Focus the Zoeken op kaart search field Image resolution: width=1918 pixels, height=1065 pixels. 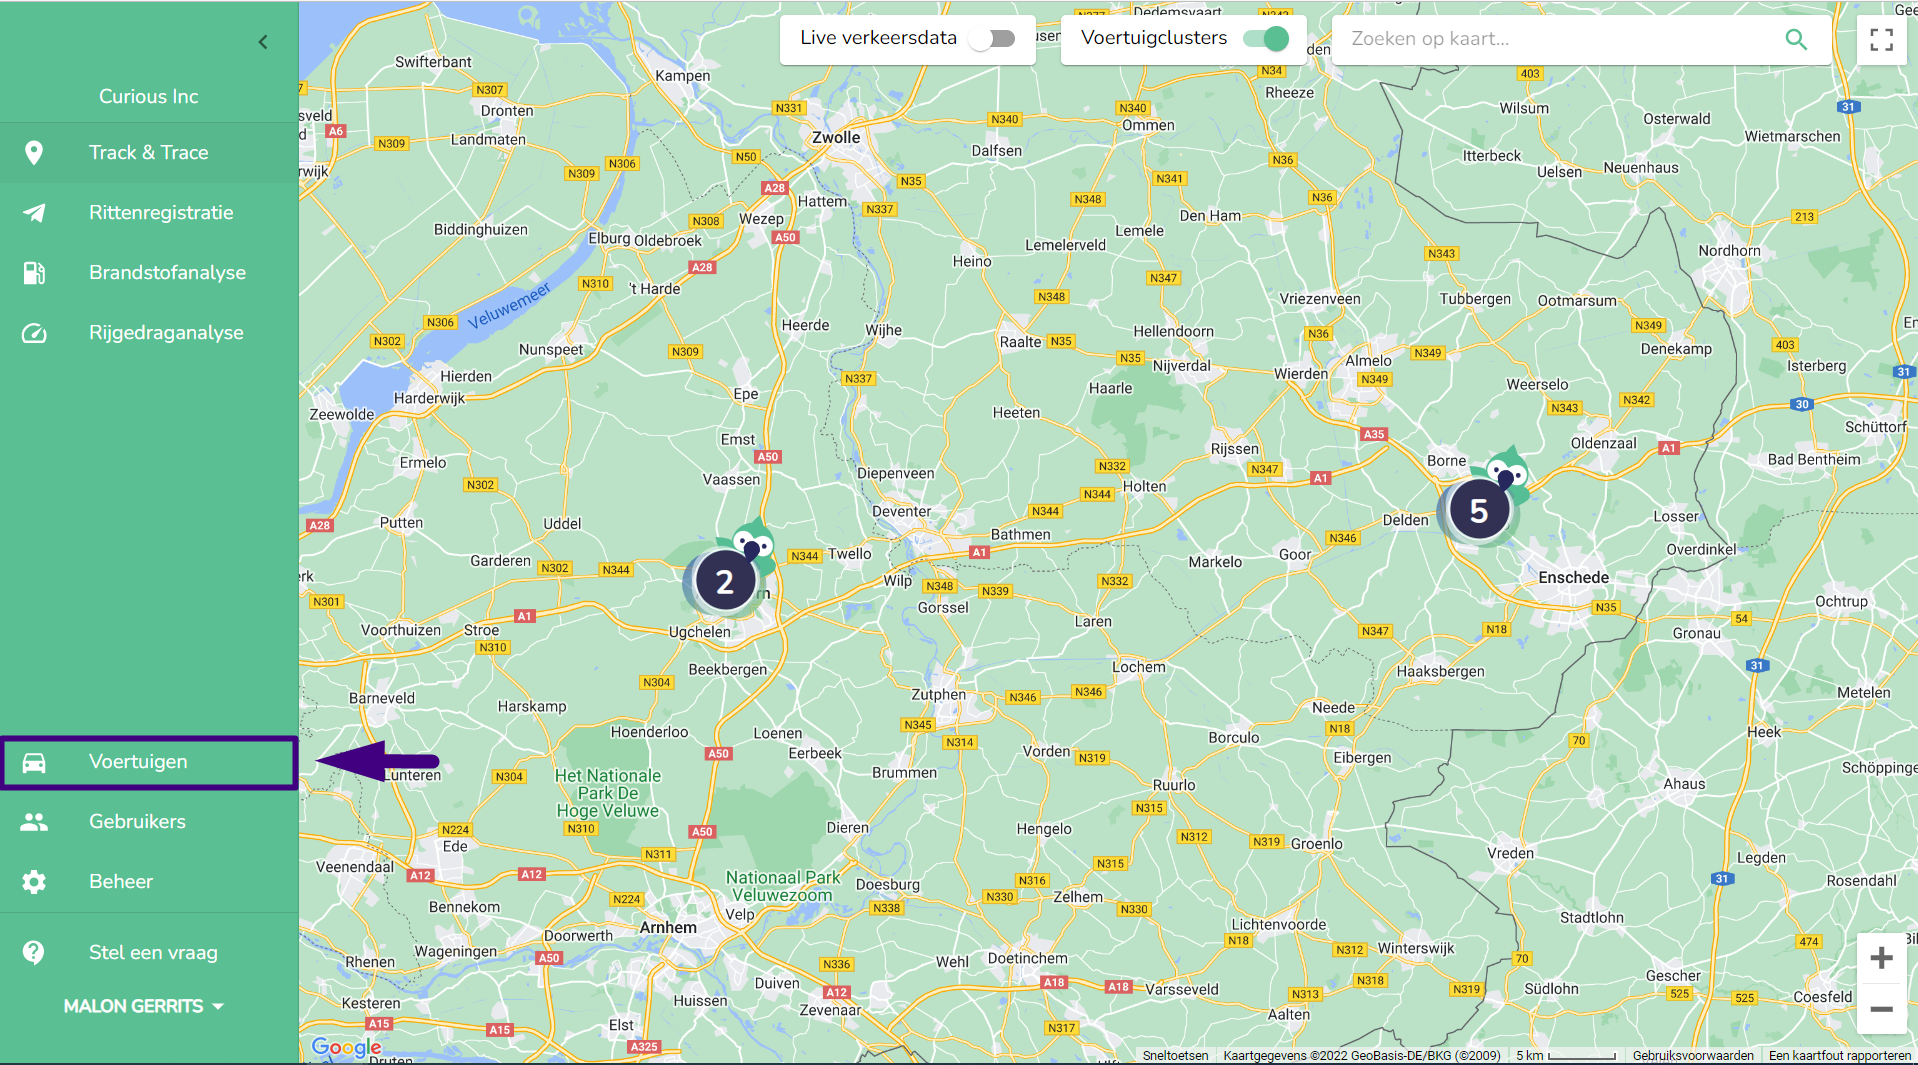tap(1558, 39)
